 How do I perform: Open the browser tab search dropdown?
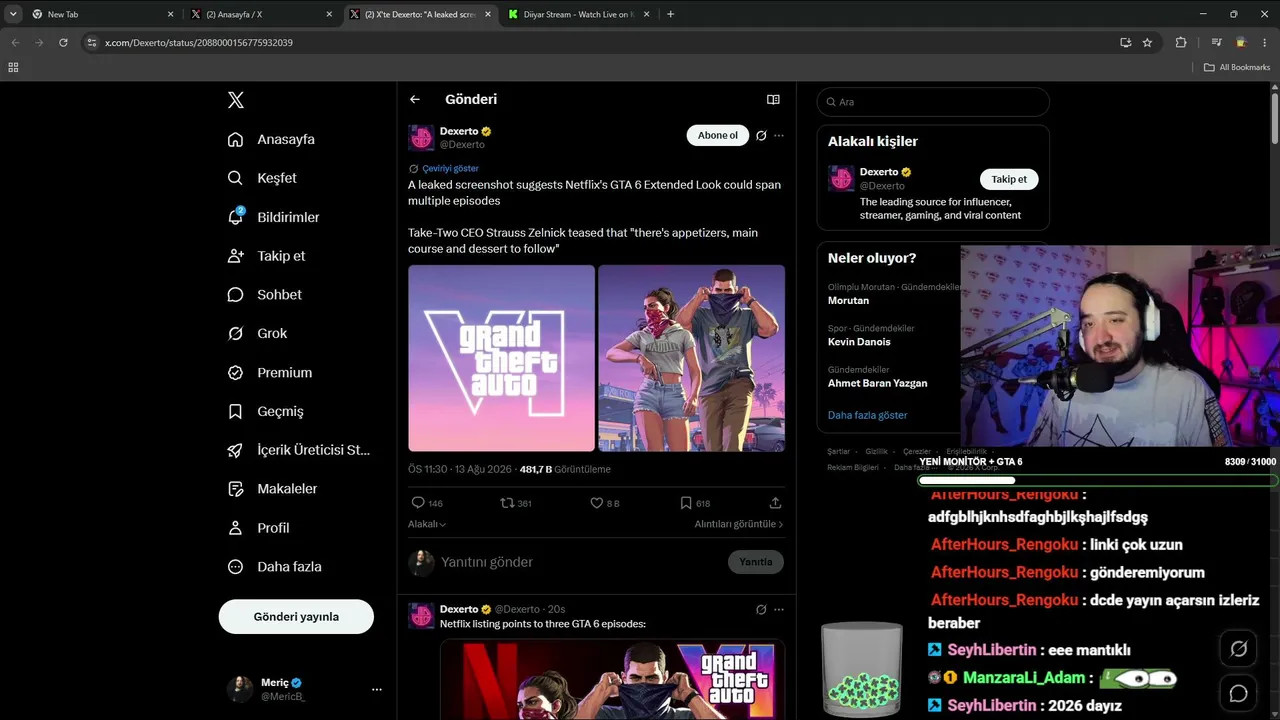coord(13,14)
